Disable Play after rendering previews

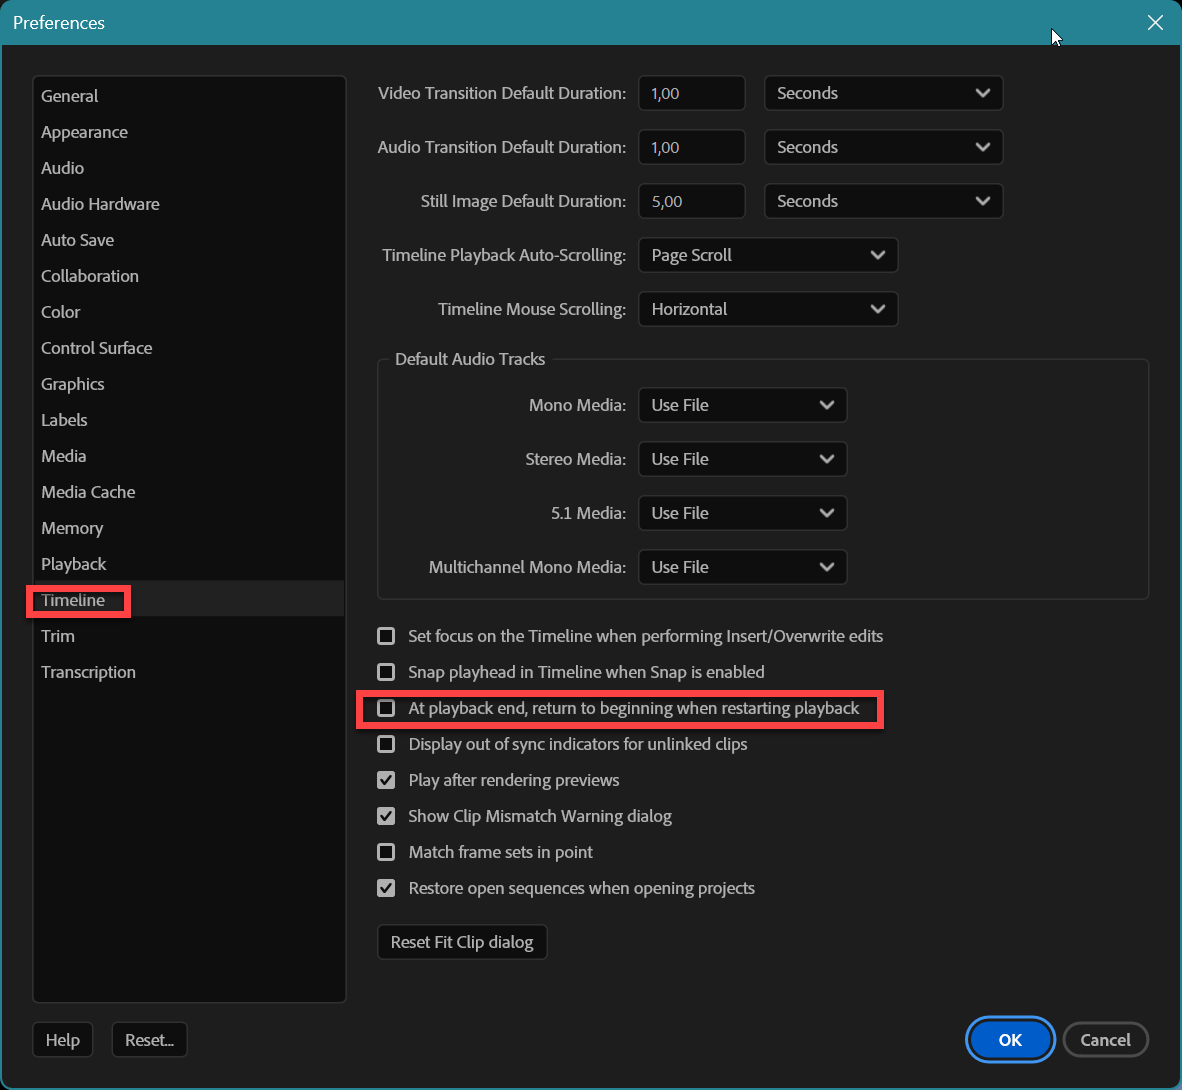(x=386, y=780)
